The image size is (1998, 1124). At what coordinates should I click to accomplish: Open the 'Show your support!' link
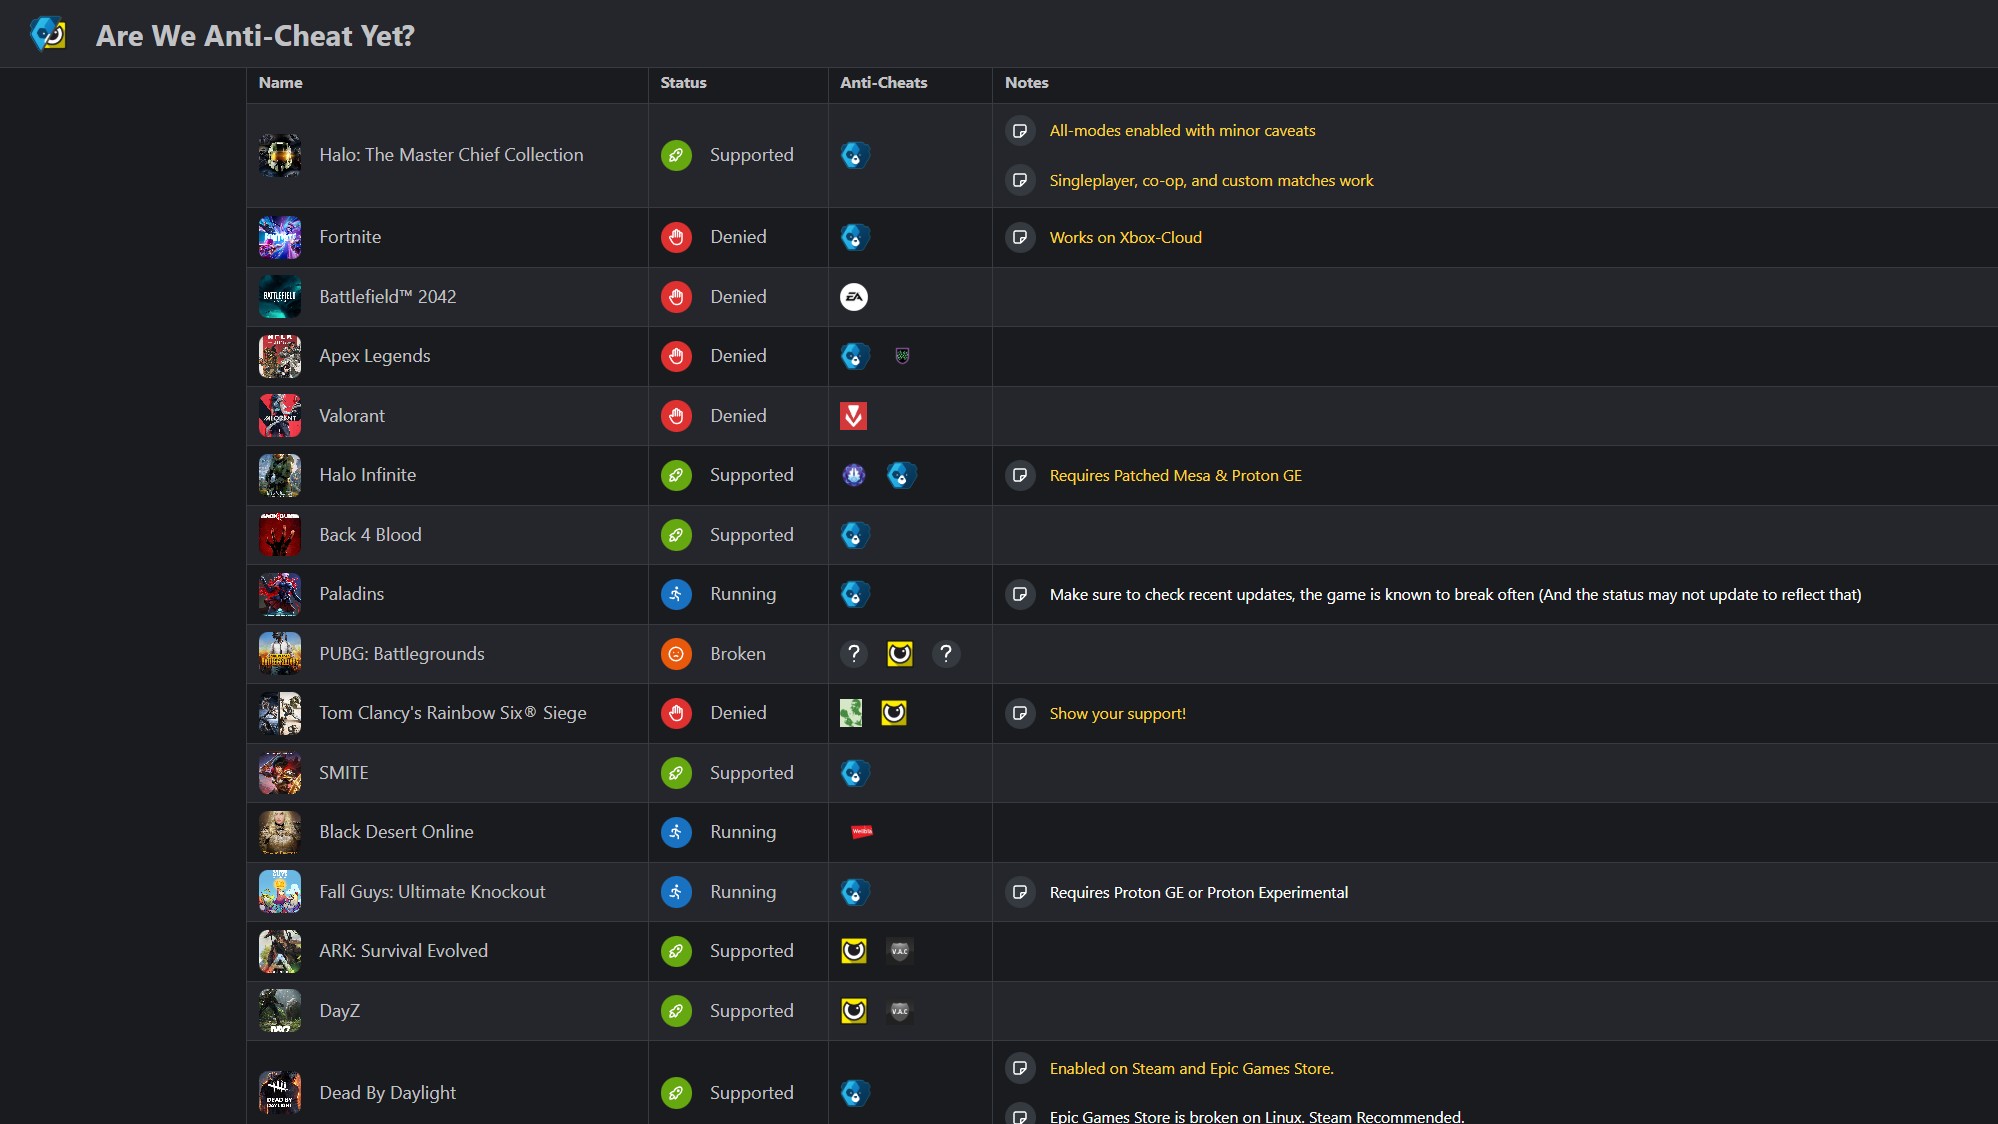[1117, 714]
